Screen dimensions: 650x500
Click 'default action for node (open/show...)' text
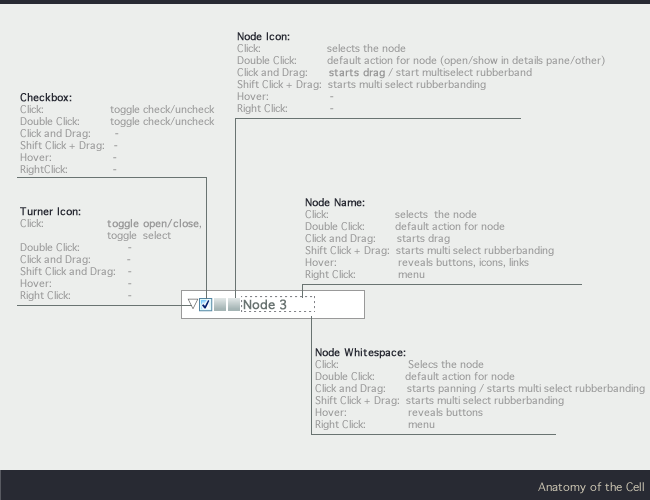pos(465,60)
